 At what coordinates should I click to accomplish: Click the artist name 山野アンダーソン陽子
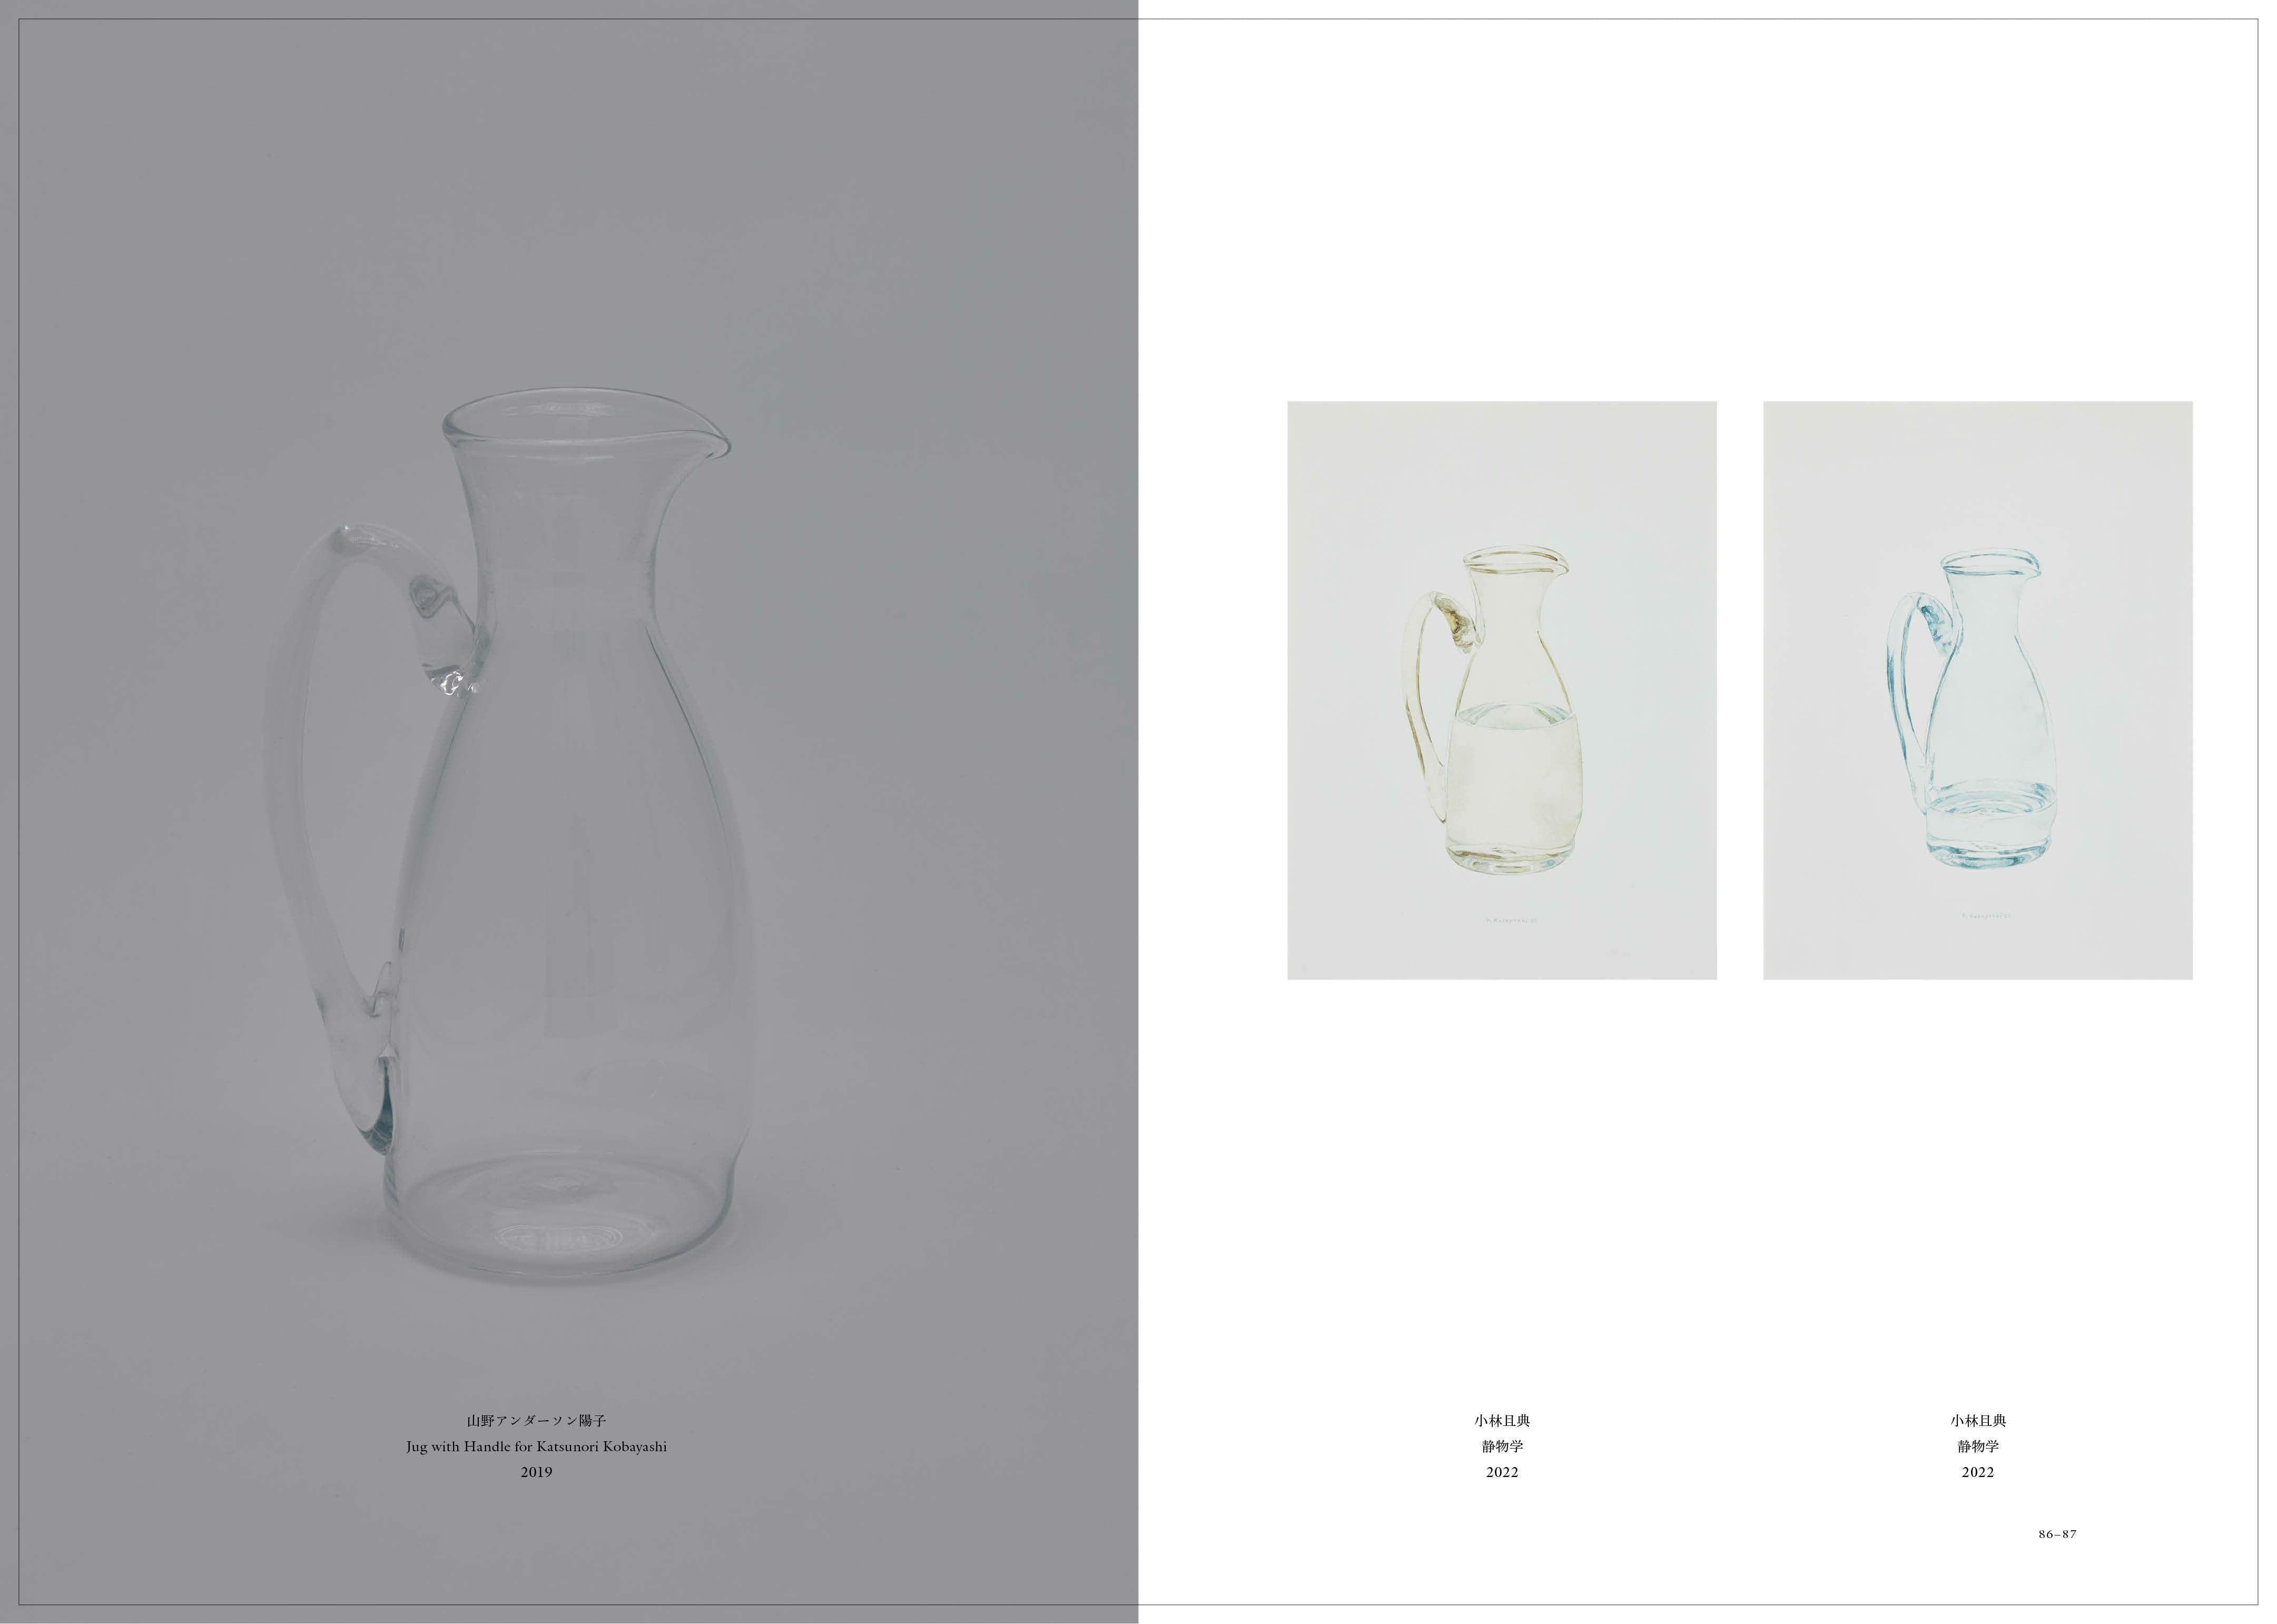537,1420
